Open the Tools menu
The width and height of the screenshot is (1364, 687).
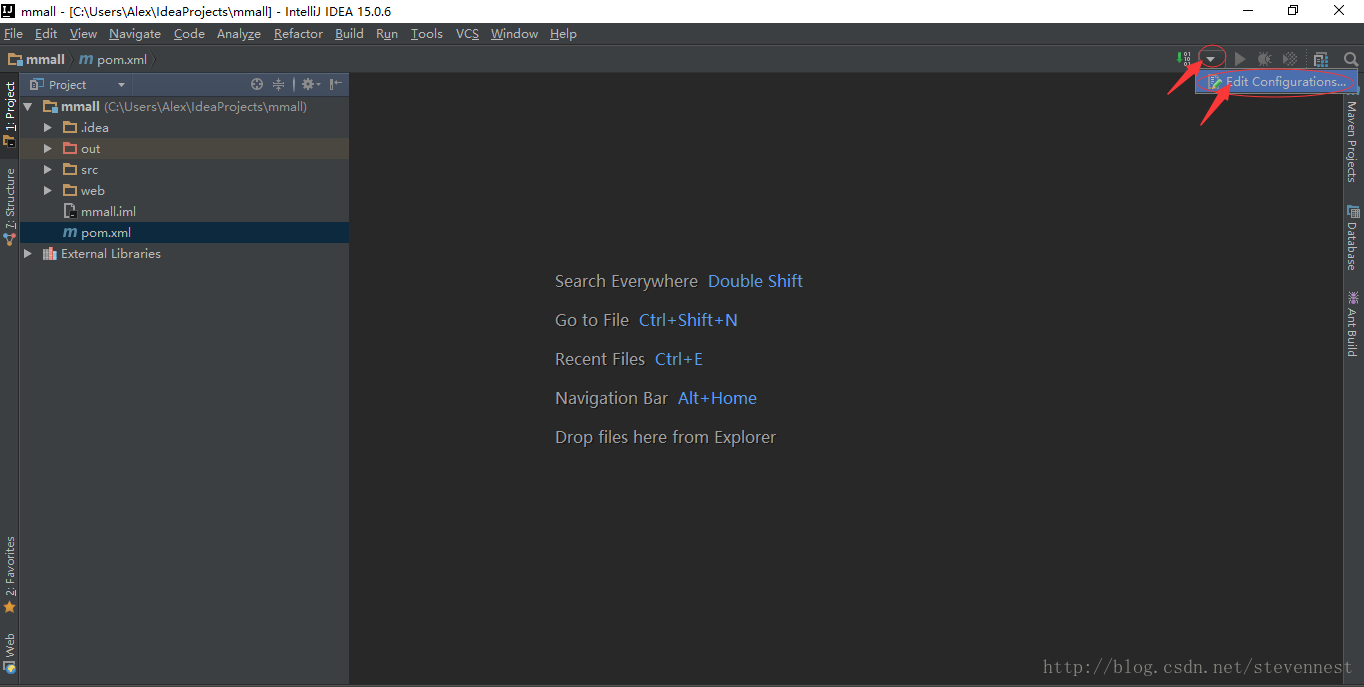click(x=427, y=34)
